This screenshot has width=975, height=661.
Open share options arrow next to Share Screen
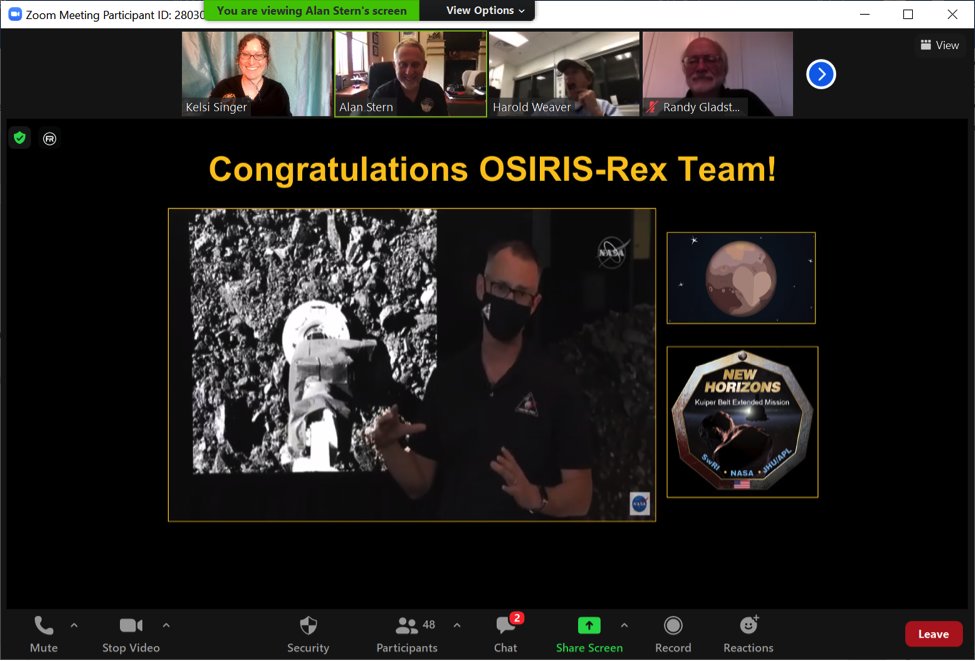624,625
